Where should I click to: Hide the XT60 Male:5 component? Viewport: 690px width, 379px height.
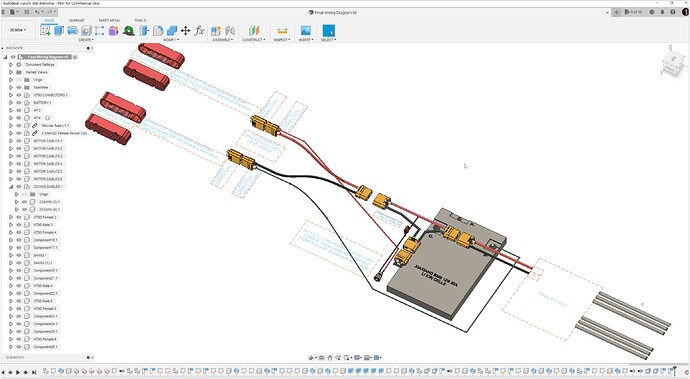click(x=19, y=301)
